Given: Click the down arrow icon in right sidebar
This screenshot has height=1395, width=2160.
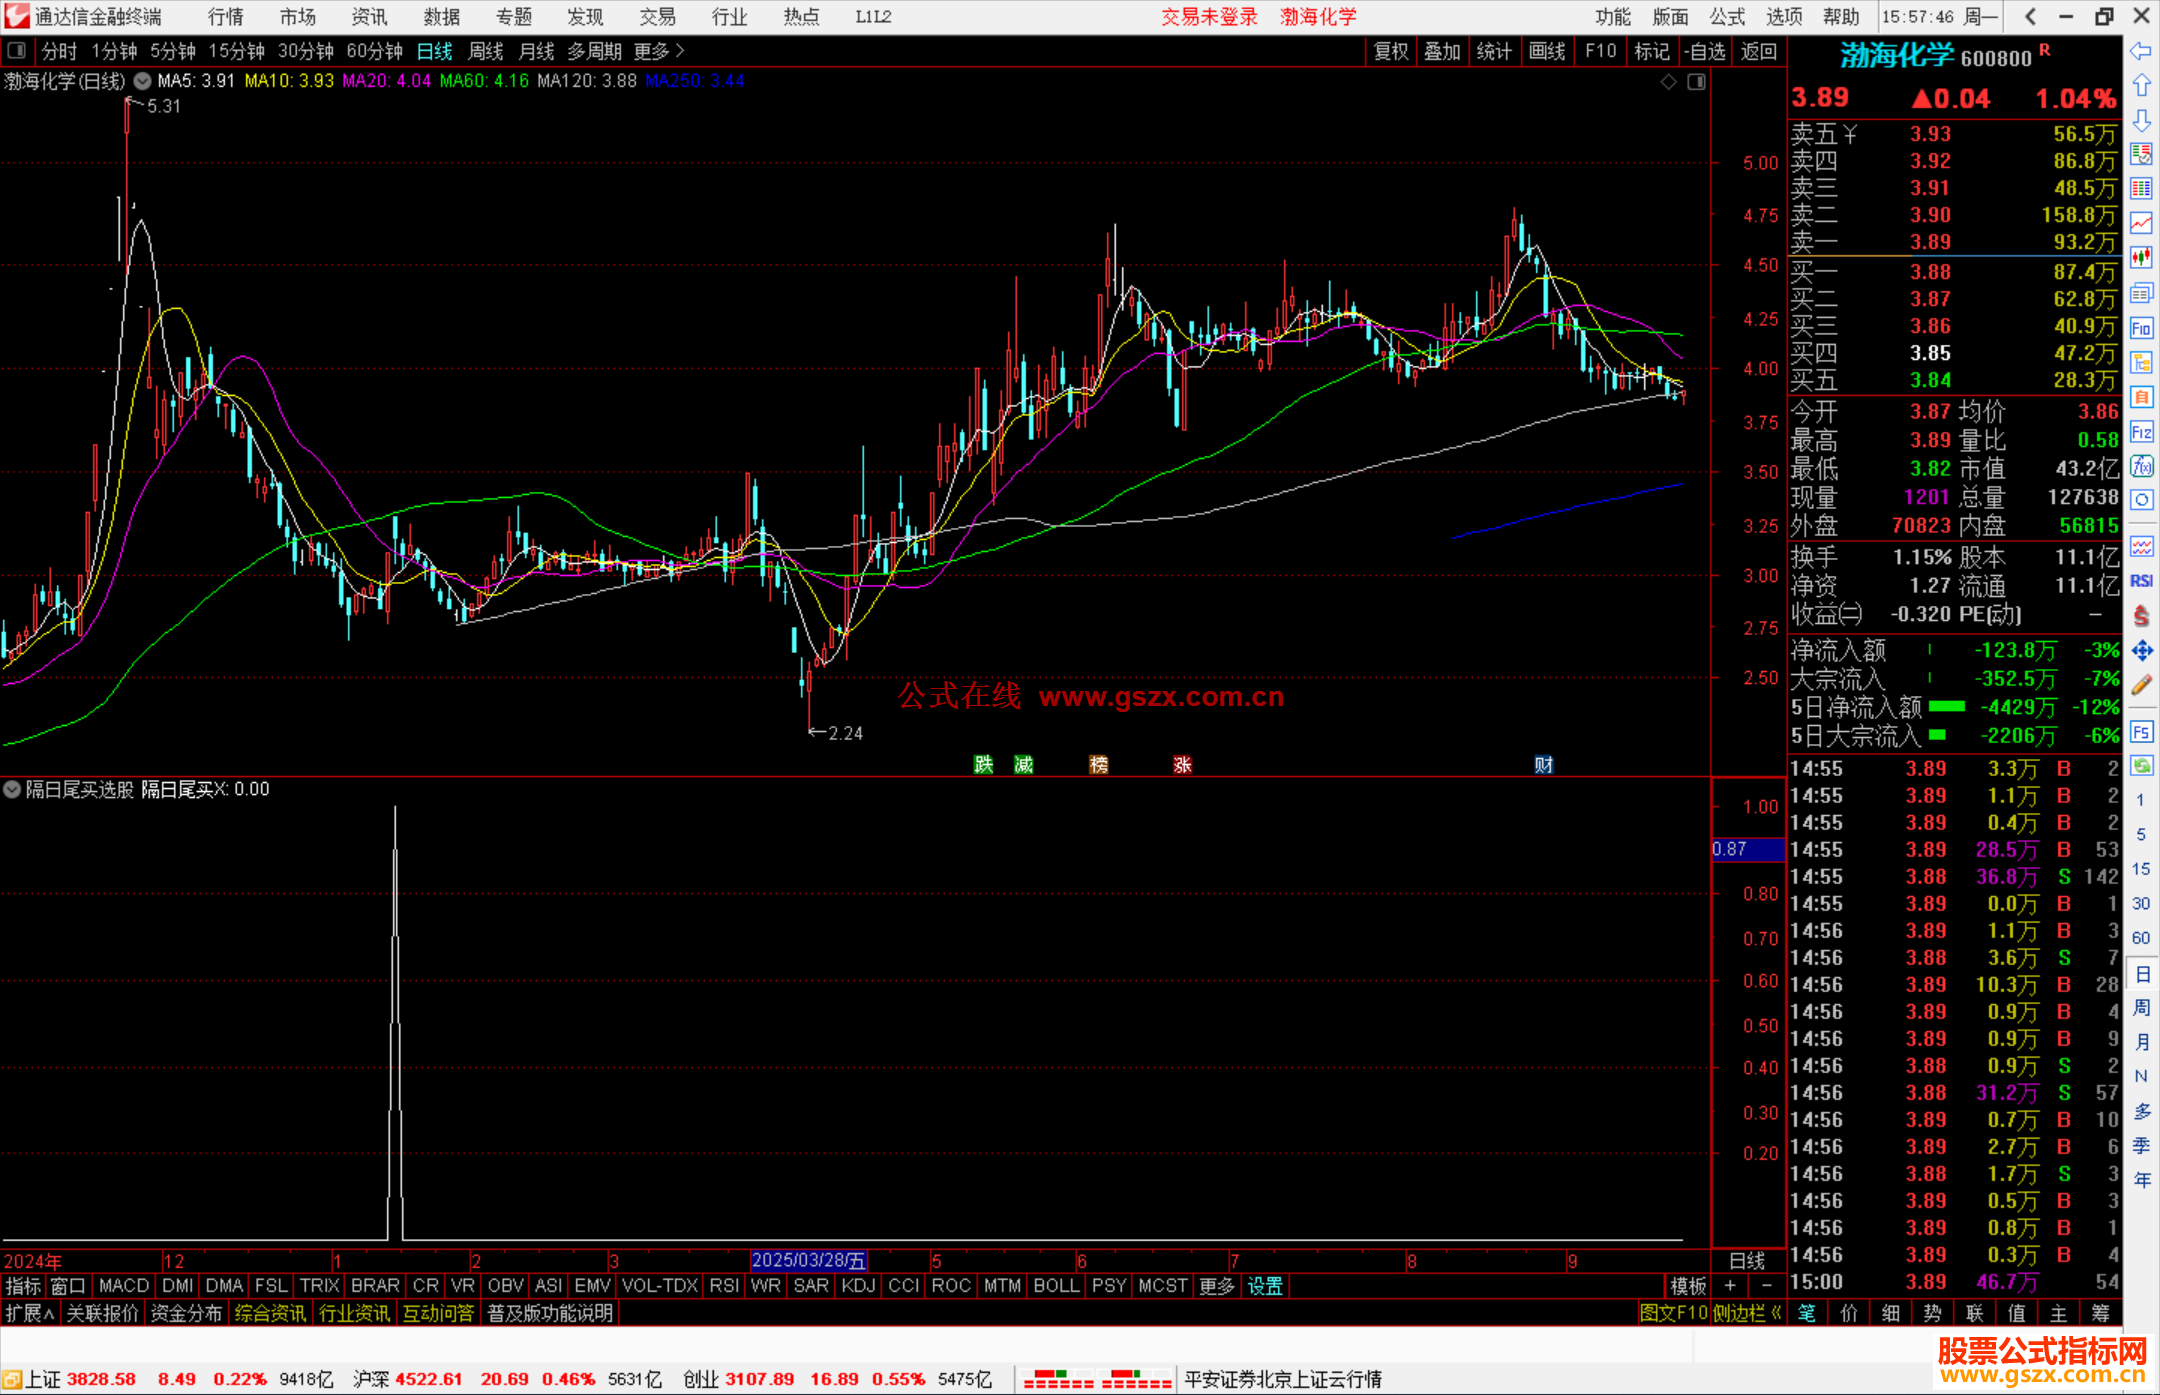Looking at the screenshot, I should tap(2141, 120).
